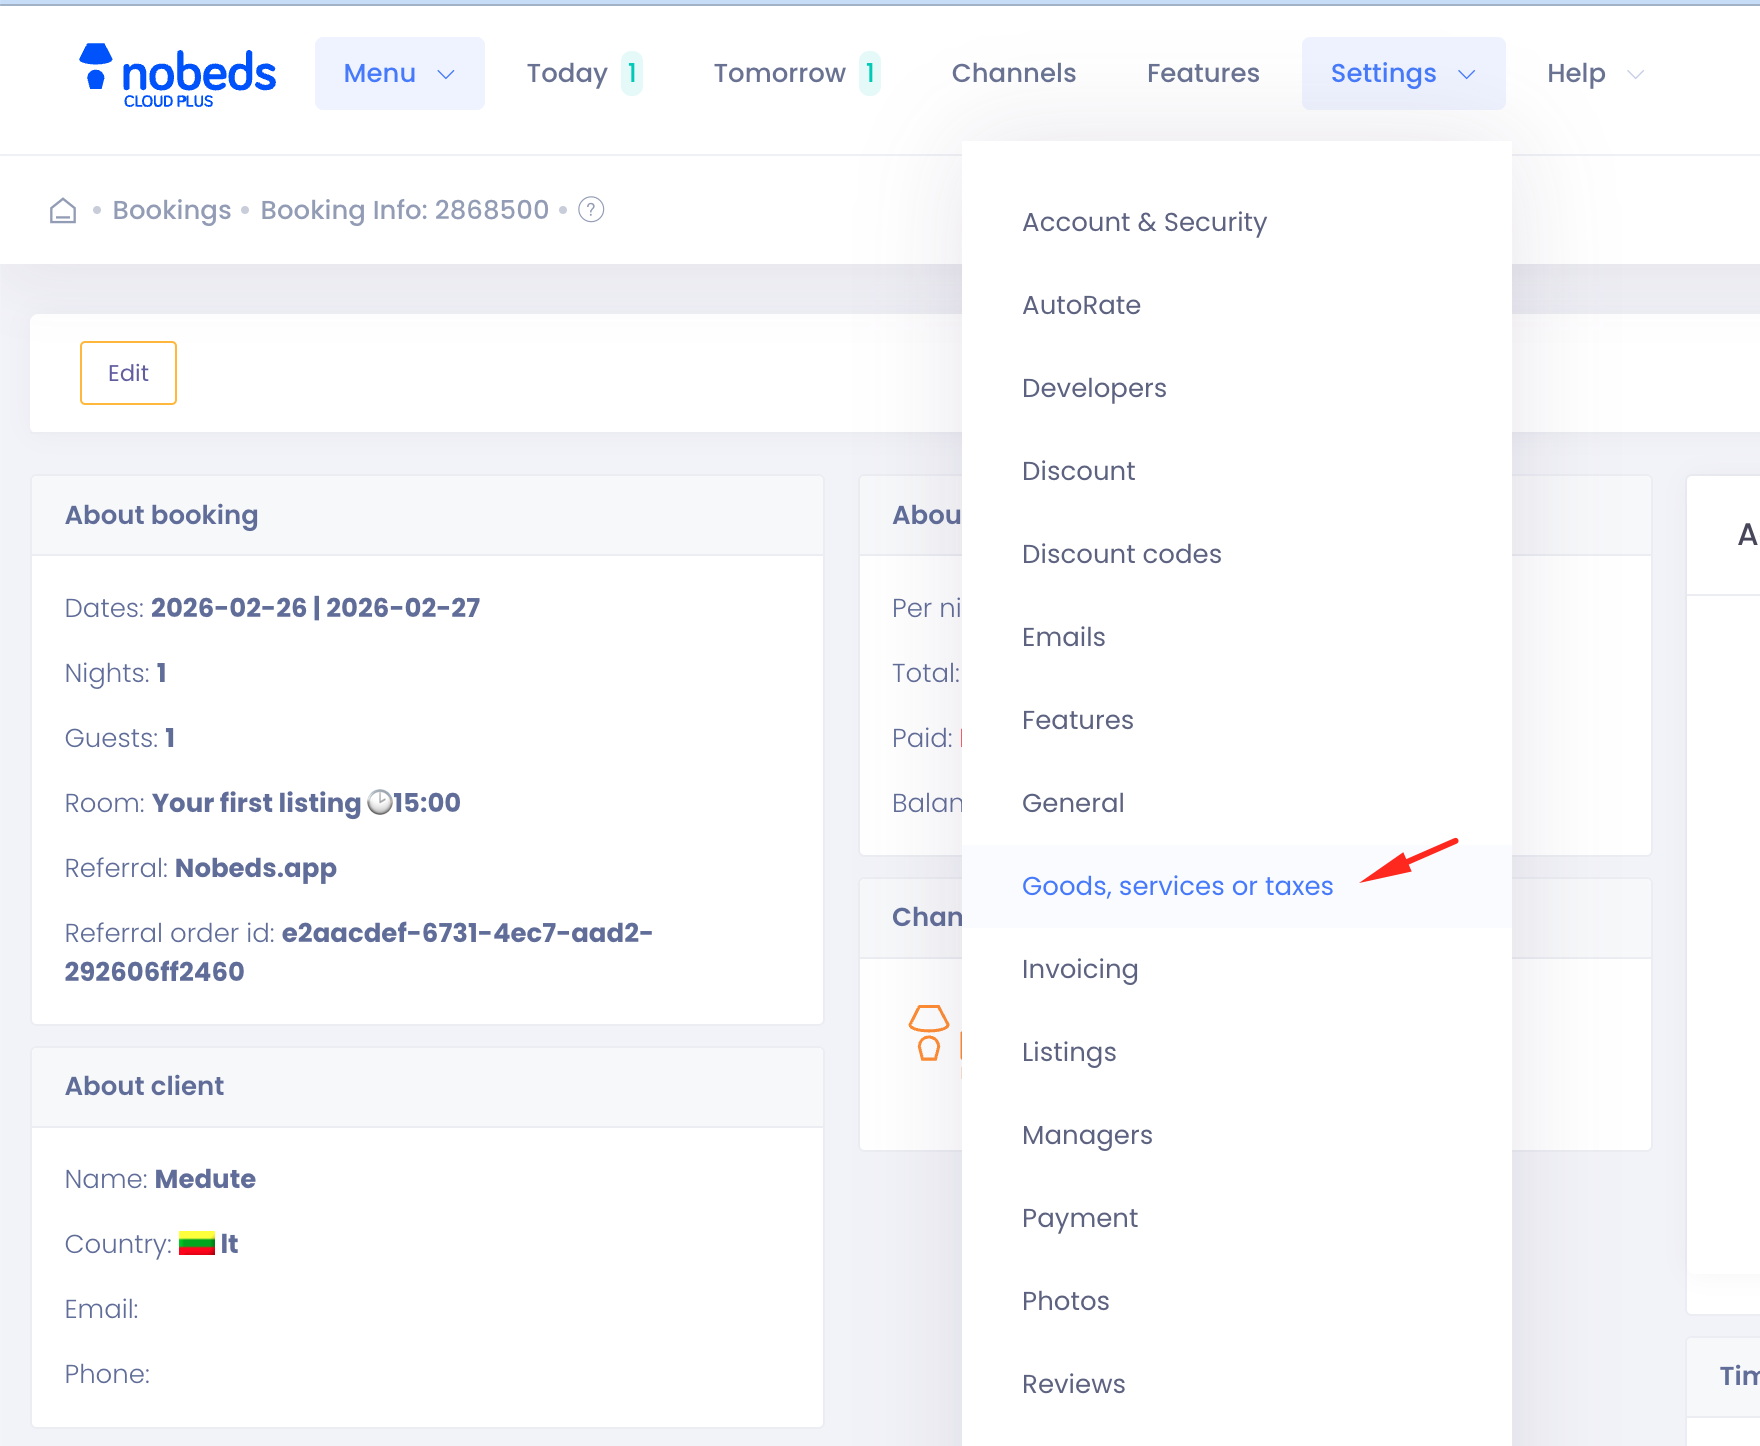Open Invoicing settings entry
This screenshot has height=1446, width=1760.
1080,968
